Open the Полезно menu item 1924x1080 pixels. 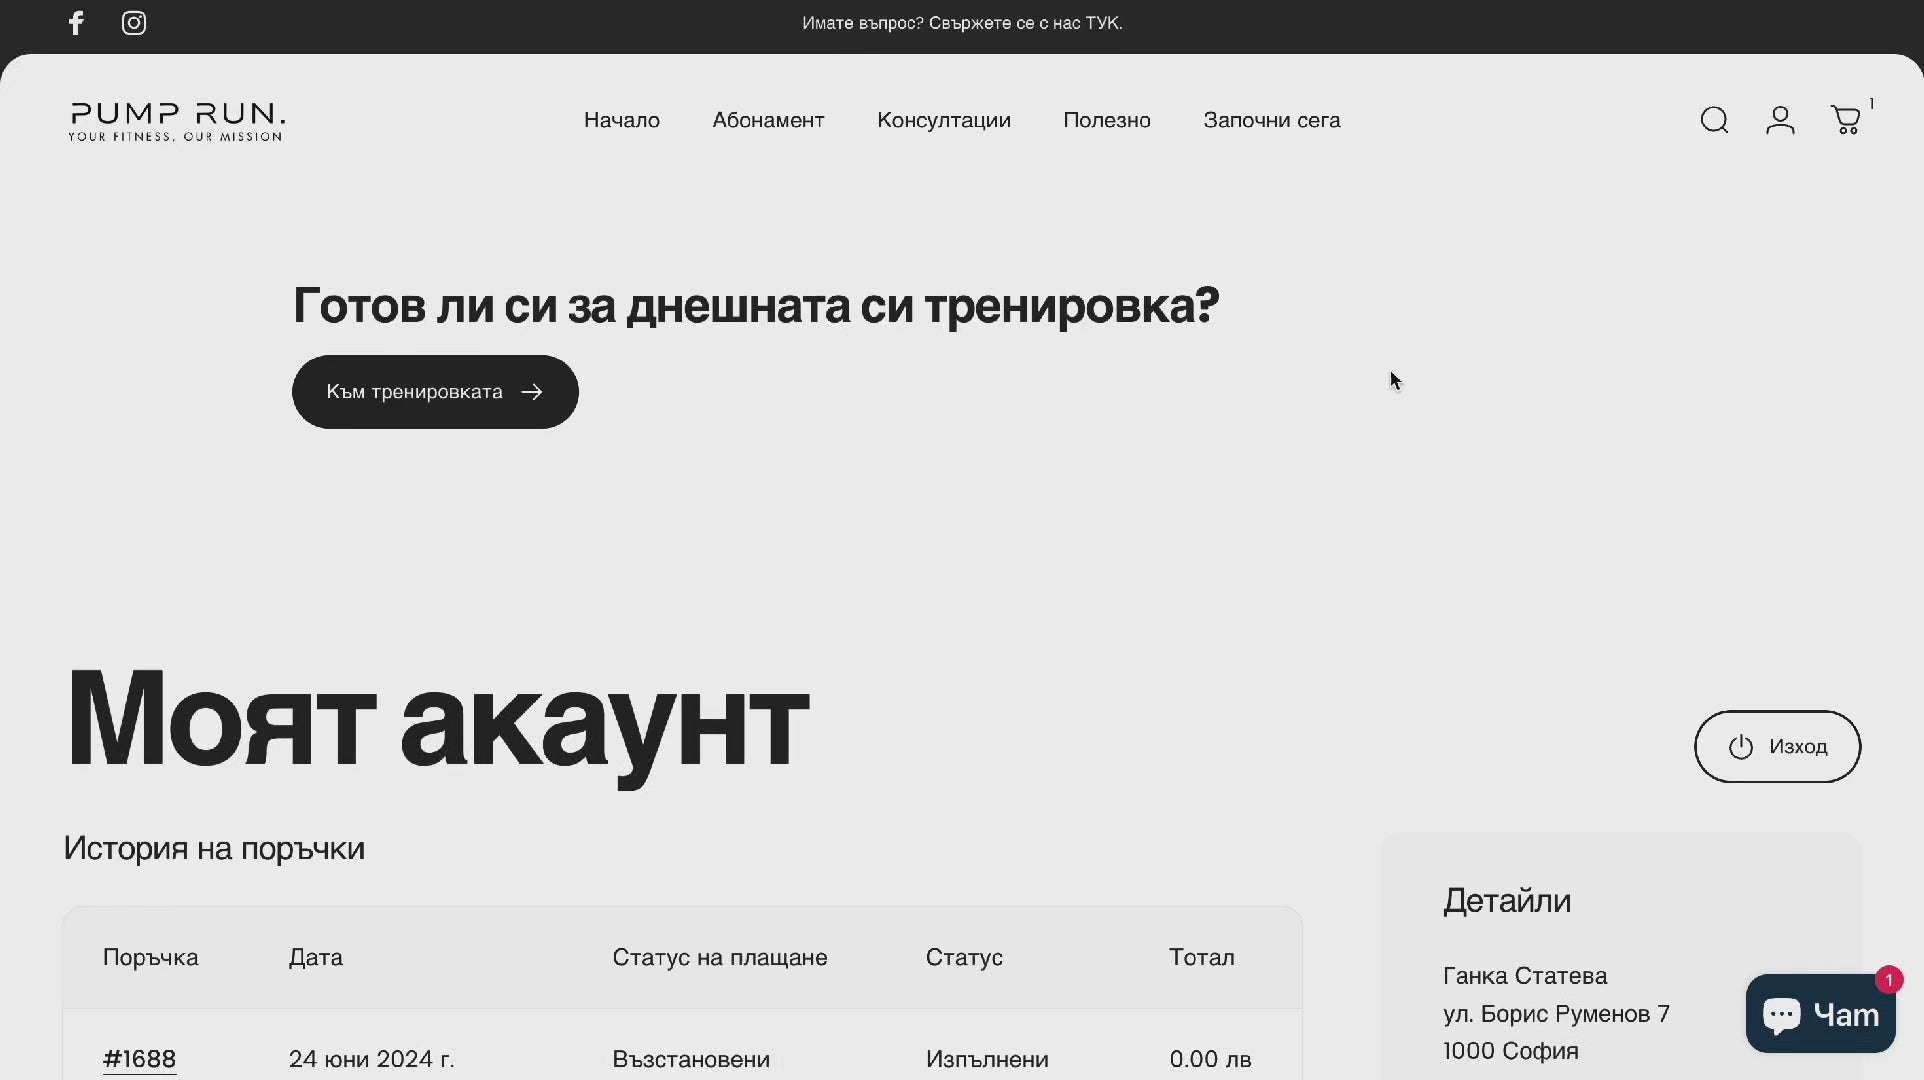pos(1107,120)
